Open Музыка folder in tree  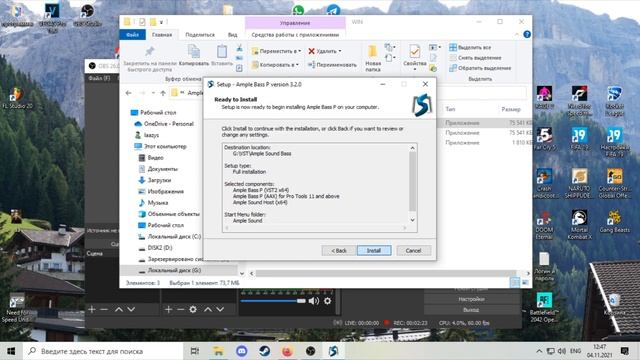click(158, 202)
